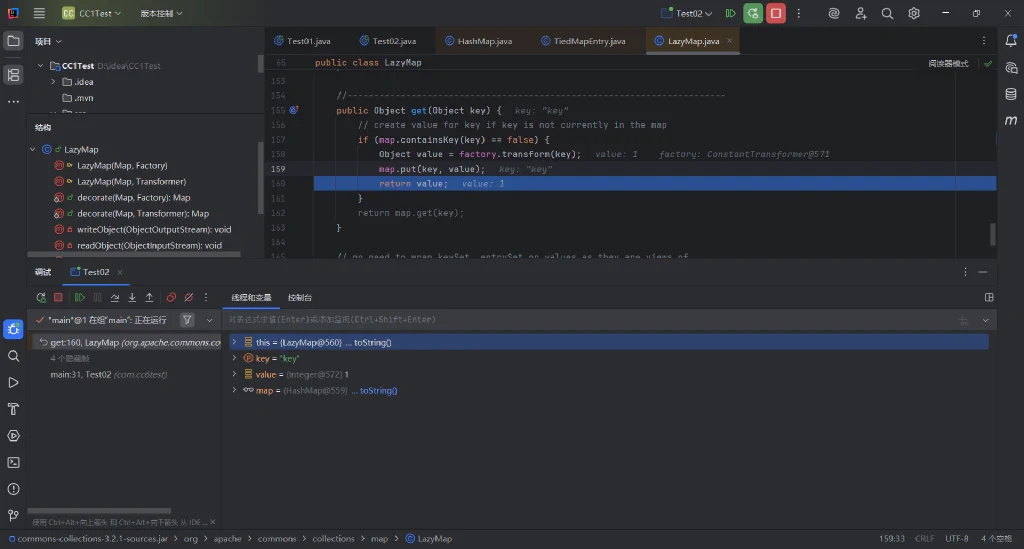This screenshot has height=549, width=1024.
Task: Stop Test02 with red stop button
Action: point(776,13)
